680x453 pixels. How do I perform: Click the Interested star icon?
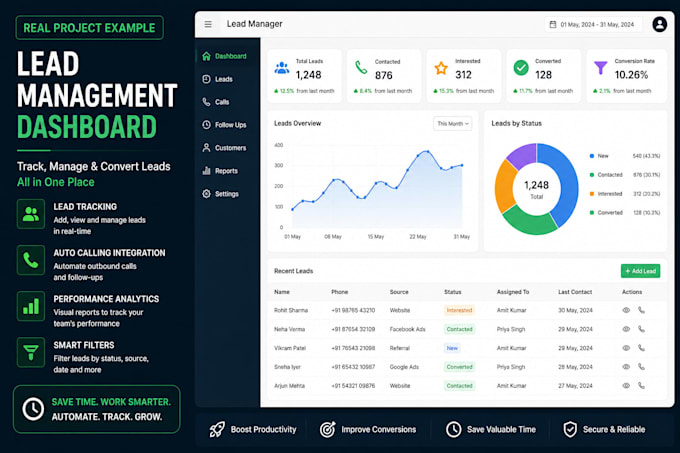pos(441,68)
